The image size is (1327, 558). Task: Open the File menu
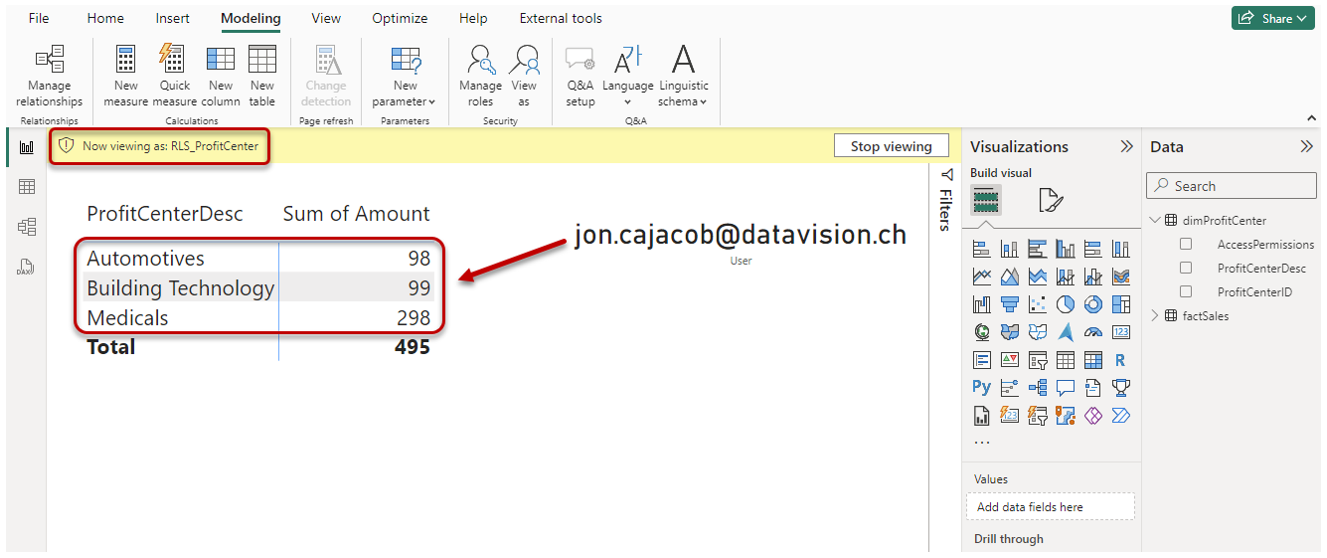[39, 18]
